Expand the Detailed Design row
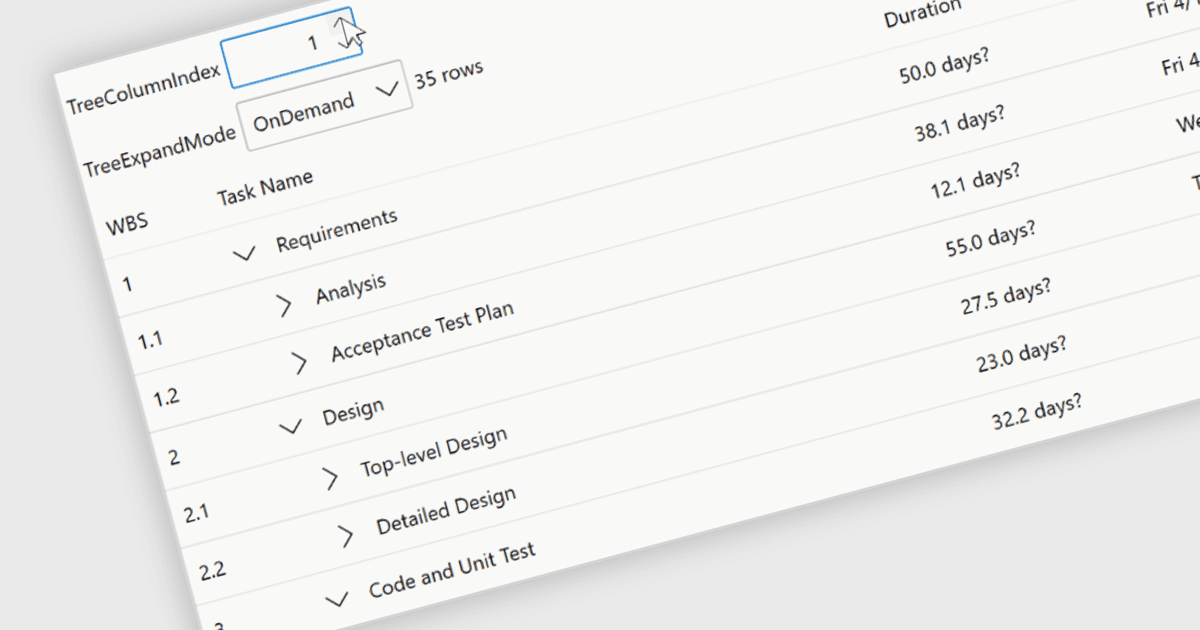The height and width of the screenshot is (630, 1200). coord(346,535)
